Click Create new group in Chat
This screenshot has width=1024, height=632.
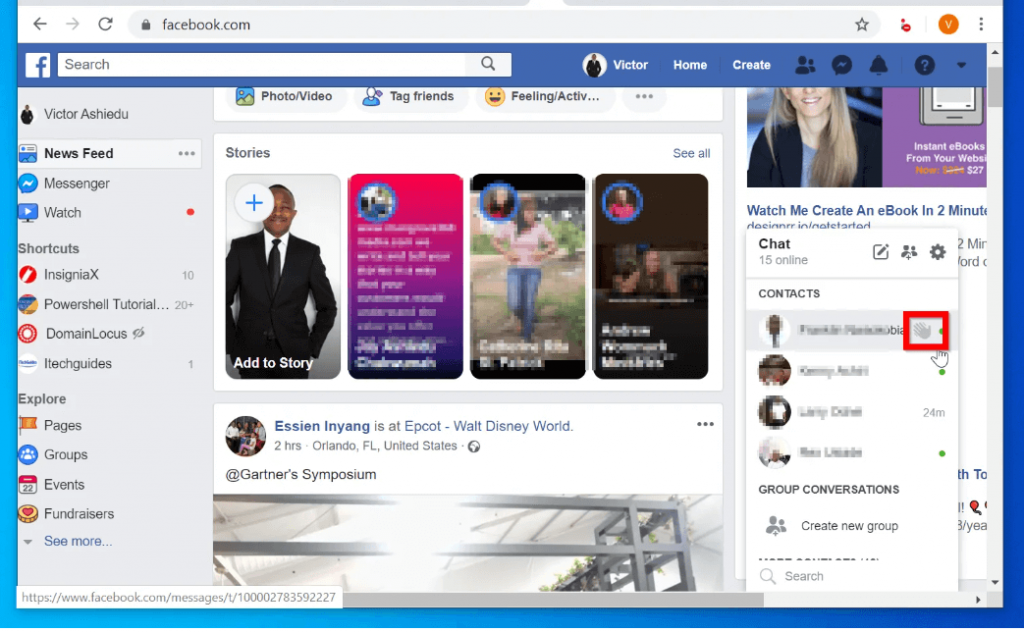coord(849,526)
